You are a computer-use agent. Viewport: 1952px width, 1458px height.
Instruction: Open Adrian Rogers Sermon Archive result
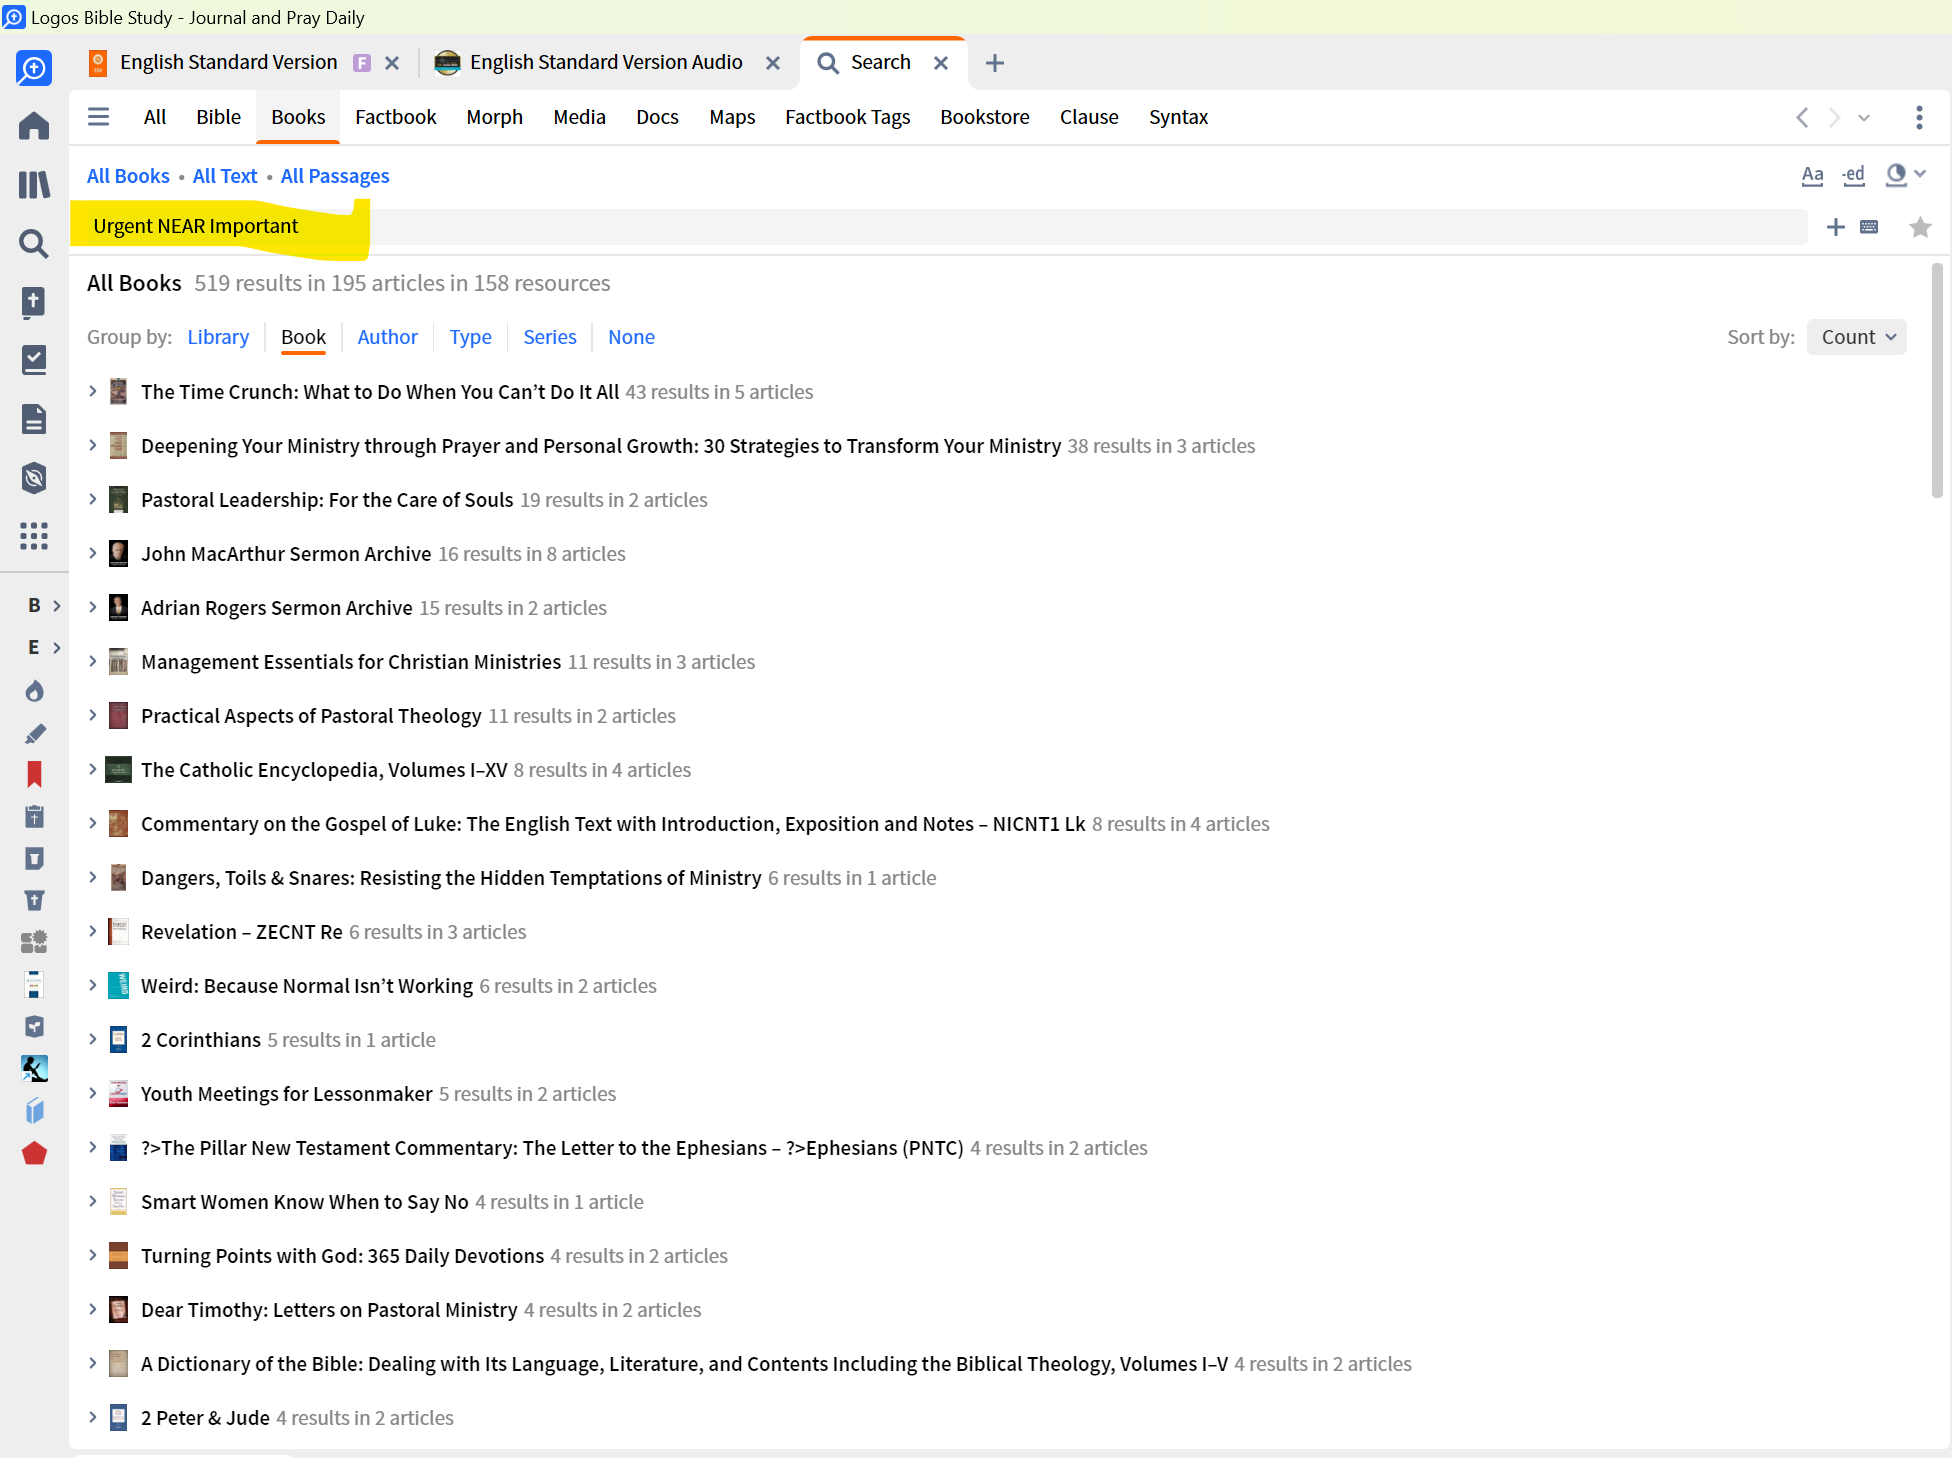tap(276, 607)
